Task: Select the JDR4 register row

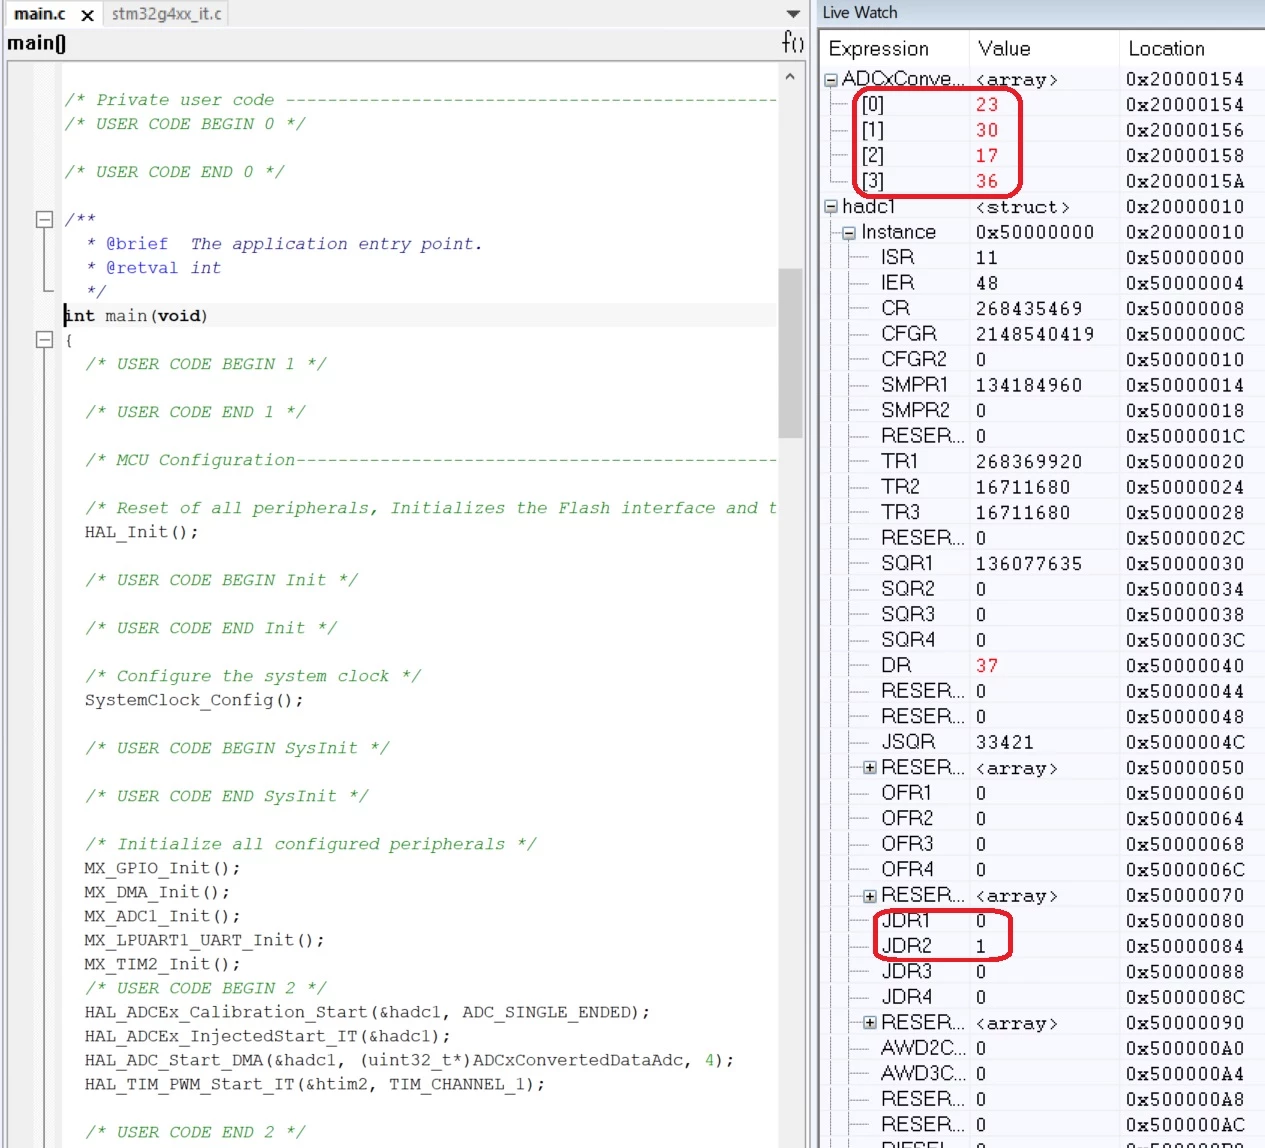Action: click(1043, 998)
